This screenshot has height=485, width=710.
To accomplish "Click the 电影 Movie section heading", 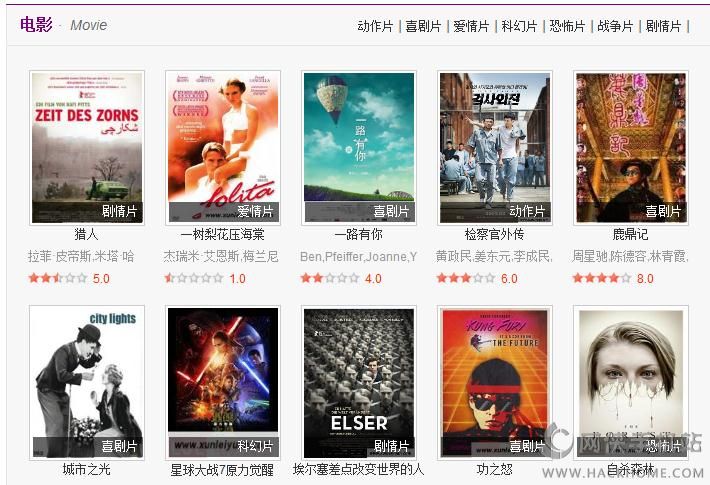I will pos(63,24).
